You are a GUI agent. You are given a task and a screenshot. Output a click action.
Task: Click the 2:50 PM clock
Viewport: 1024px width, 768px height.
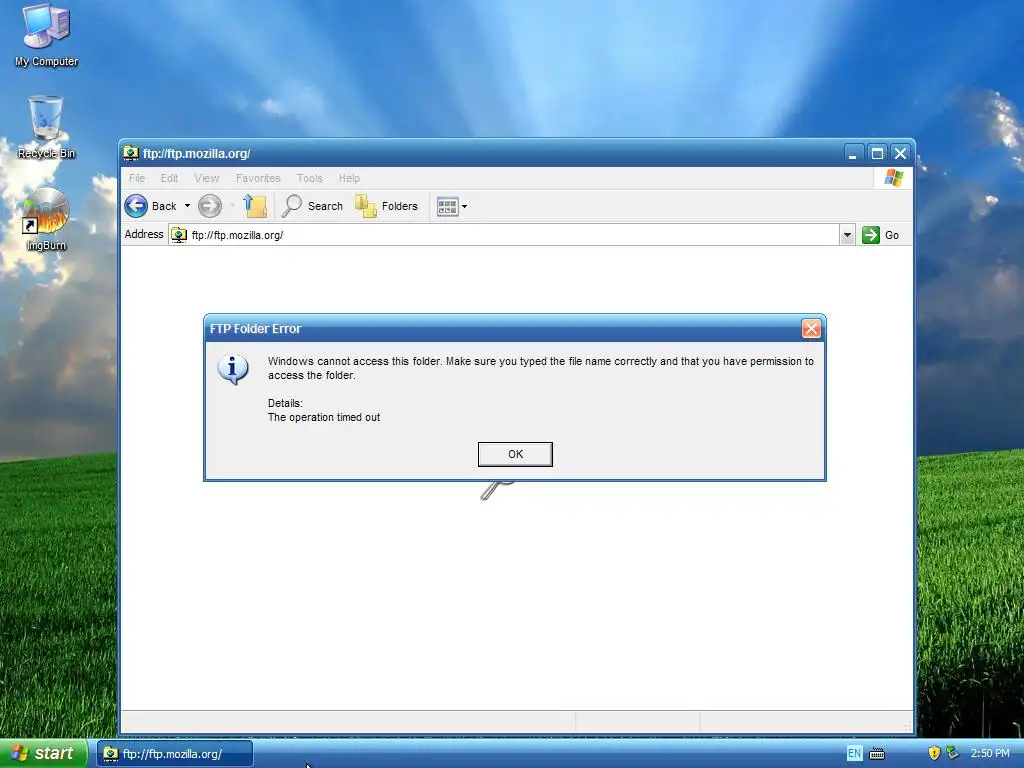tap(990, 754)
